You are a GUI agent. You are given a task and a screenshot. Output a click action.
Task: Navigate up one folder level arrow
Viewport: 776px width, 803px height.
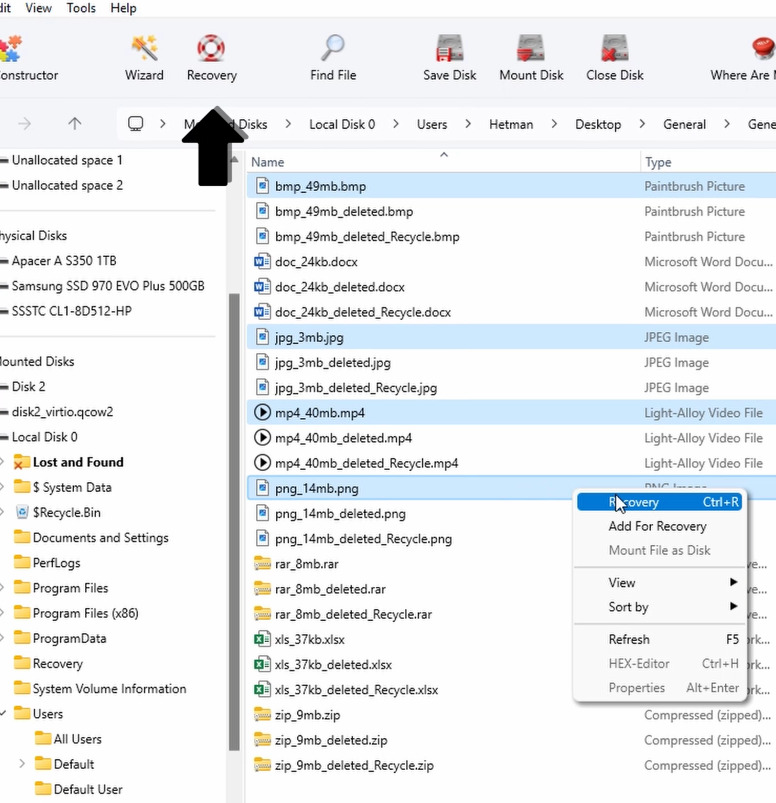coord(75,123)
